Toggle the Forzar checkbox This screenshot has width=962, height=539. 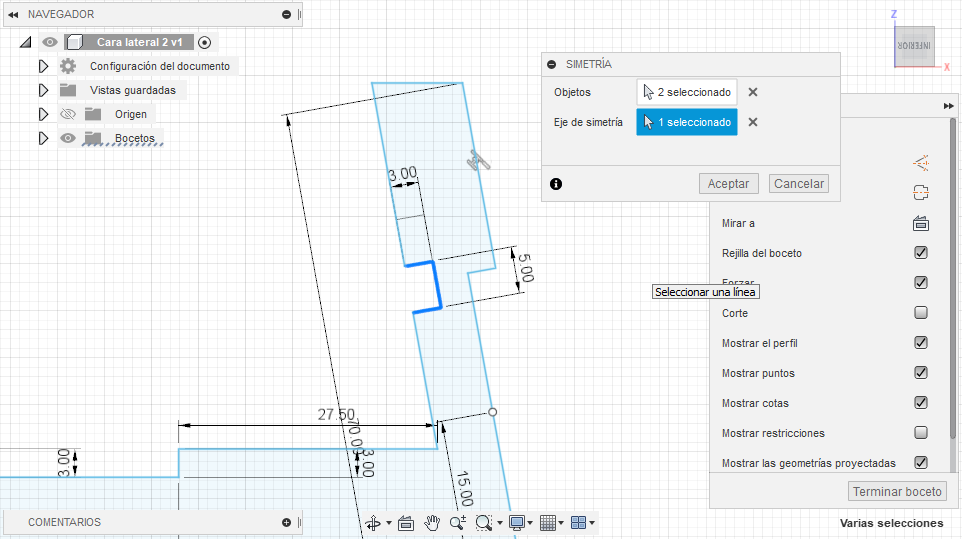[x=921, y=283]
